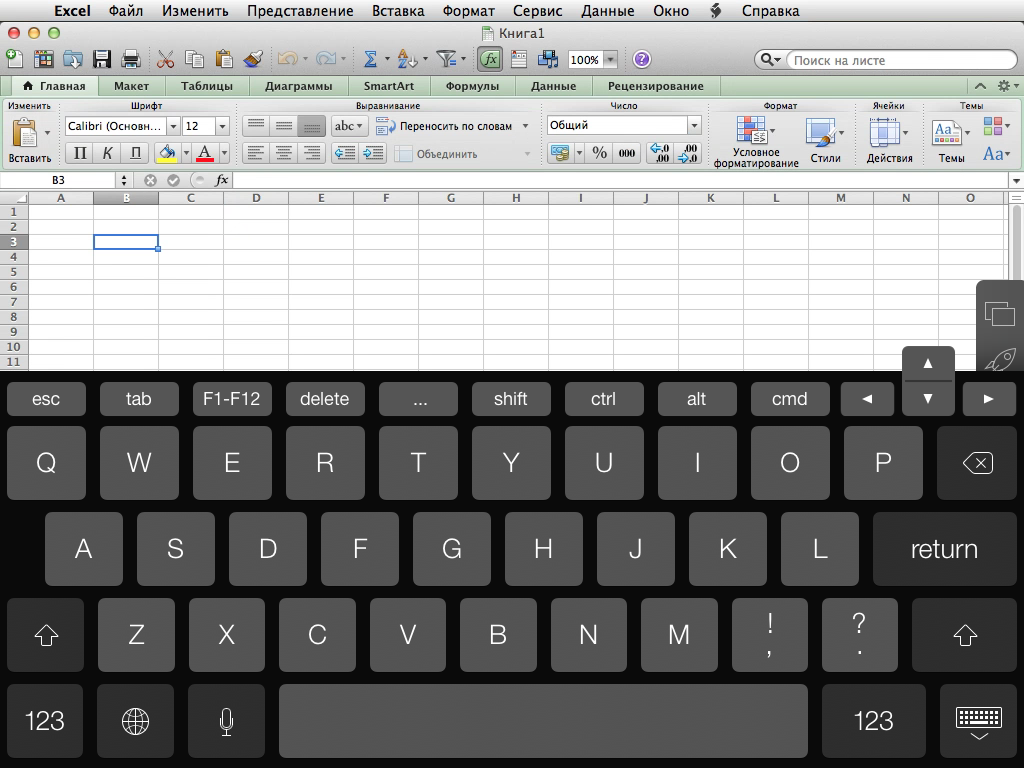Viewport: 1024px width, 768px height.
Task: Open the zoom 100% dropdown
Action: click(x=610, y=60)
